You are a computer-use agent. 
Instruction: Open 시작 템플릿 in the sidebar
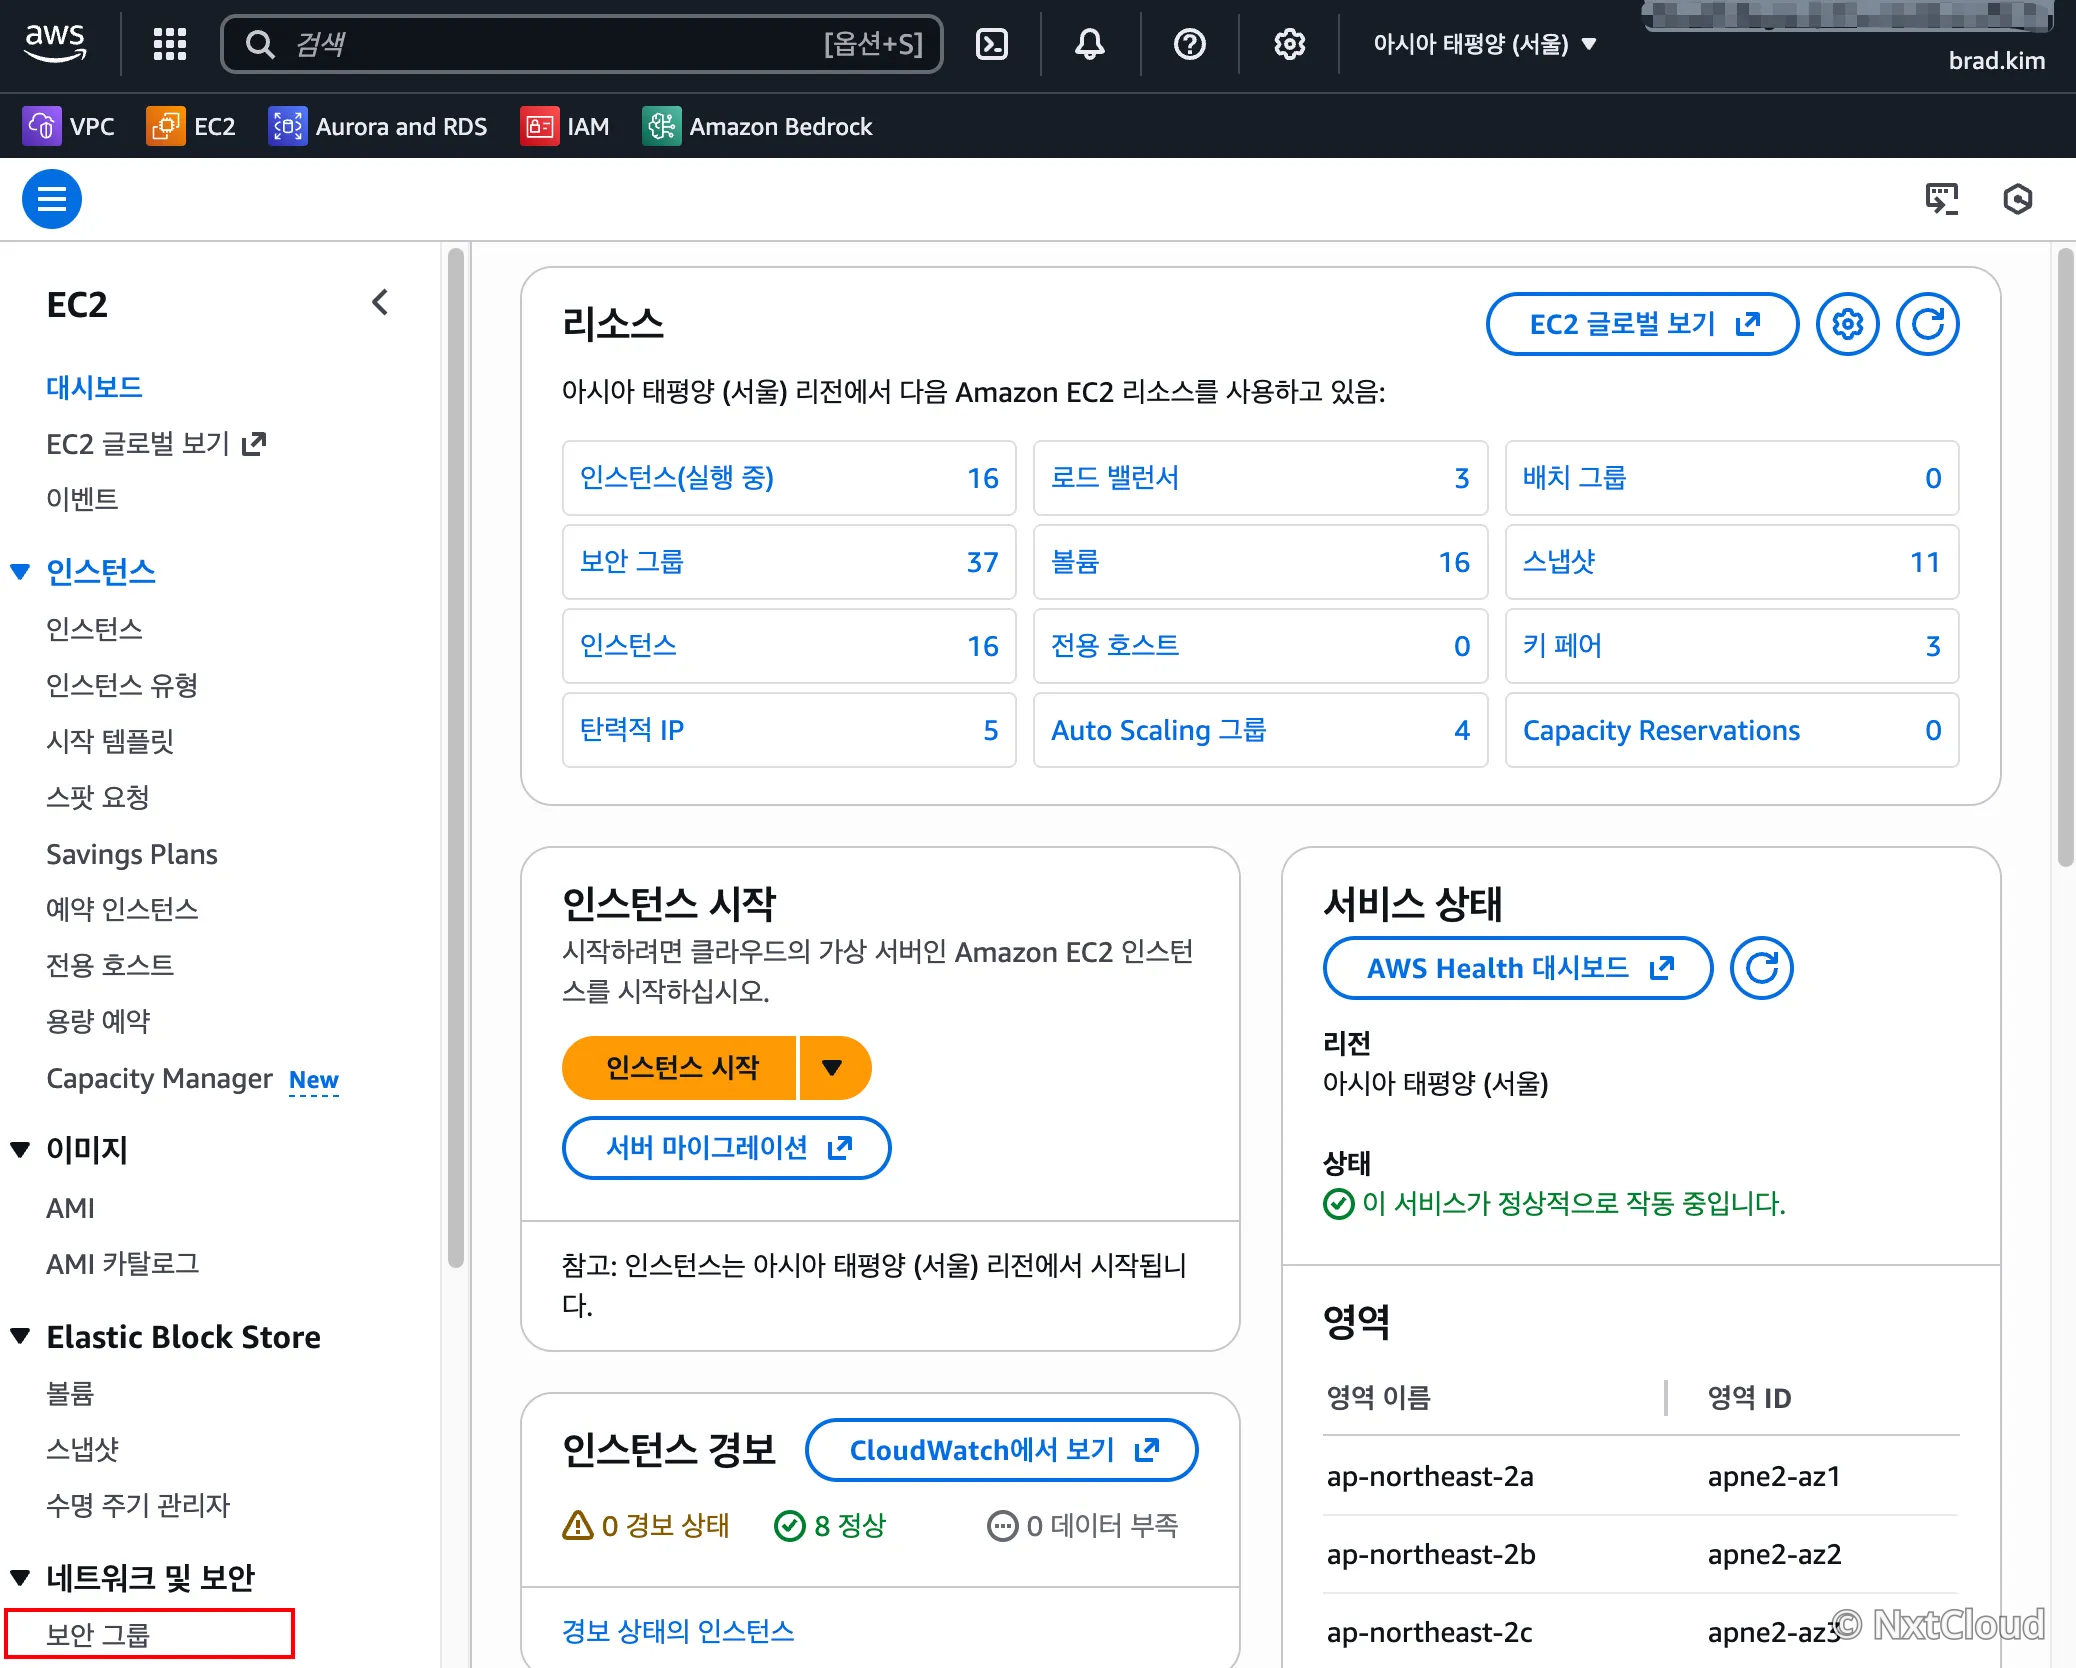click(110, 741)
